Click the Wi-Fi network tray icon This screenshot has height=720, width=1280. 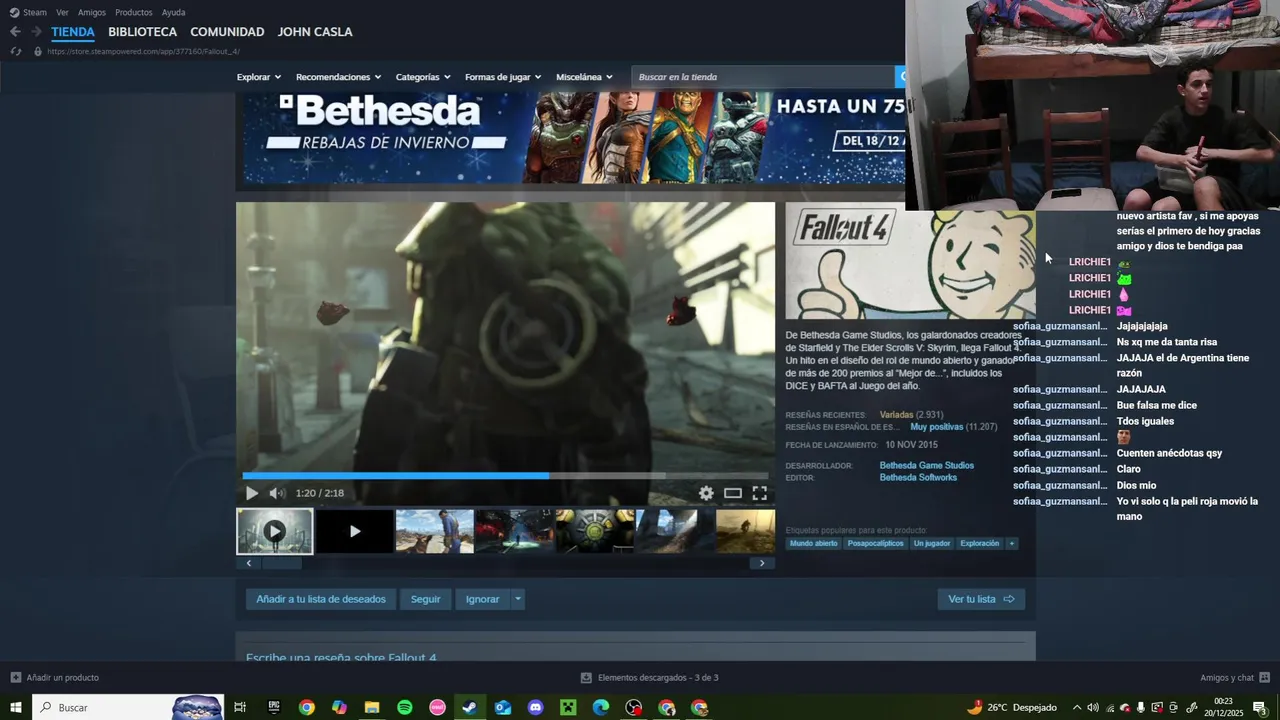coord(1109,708)
